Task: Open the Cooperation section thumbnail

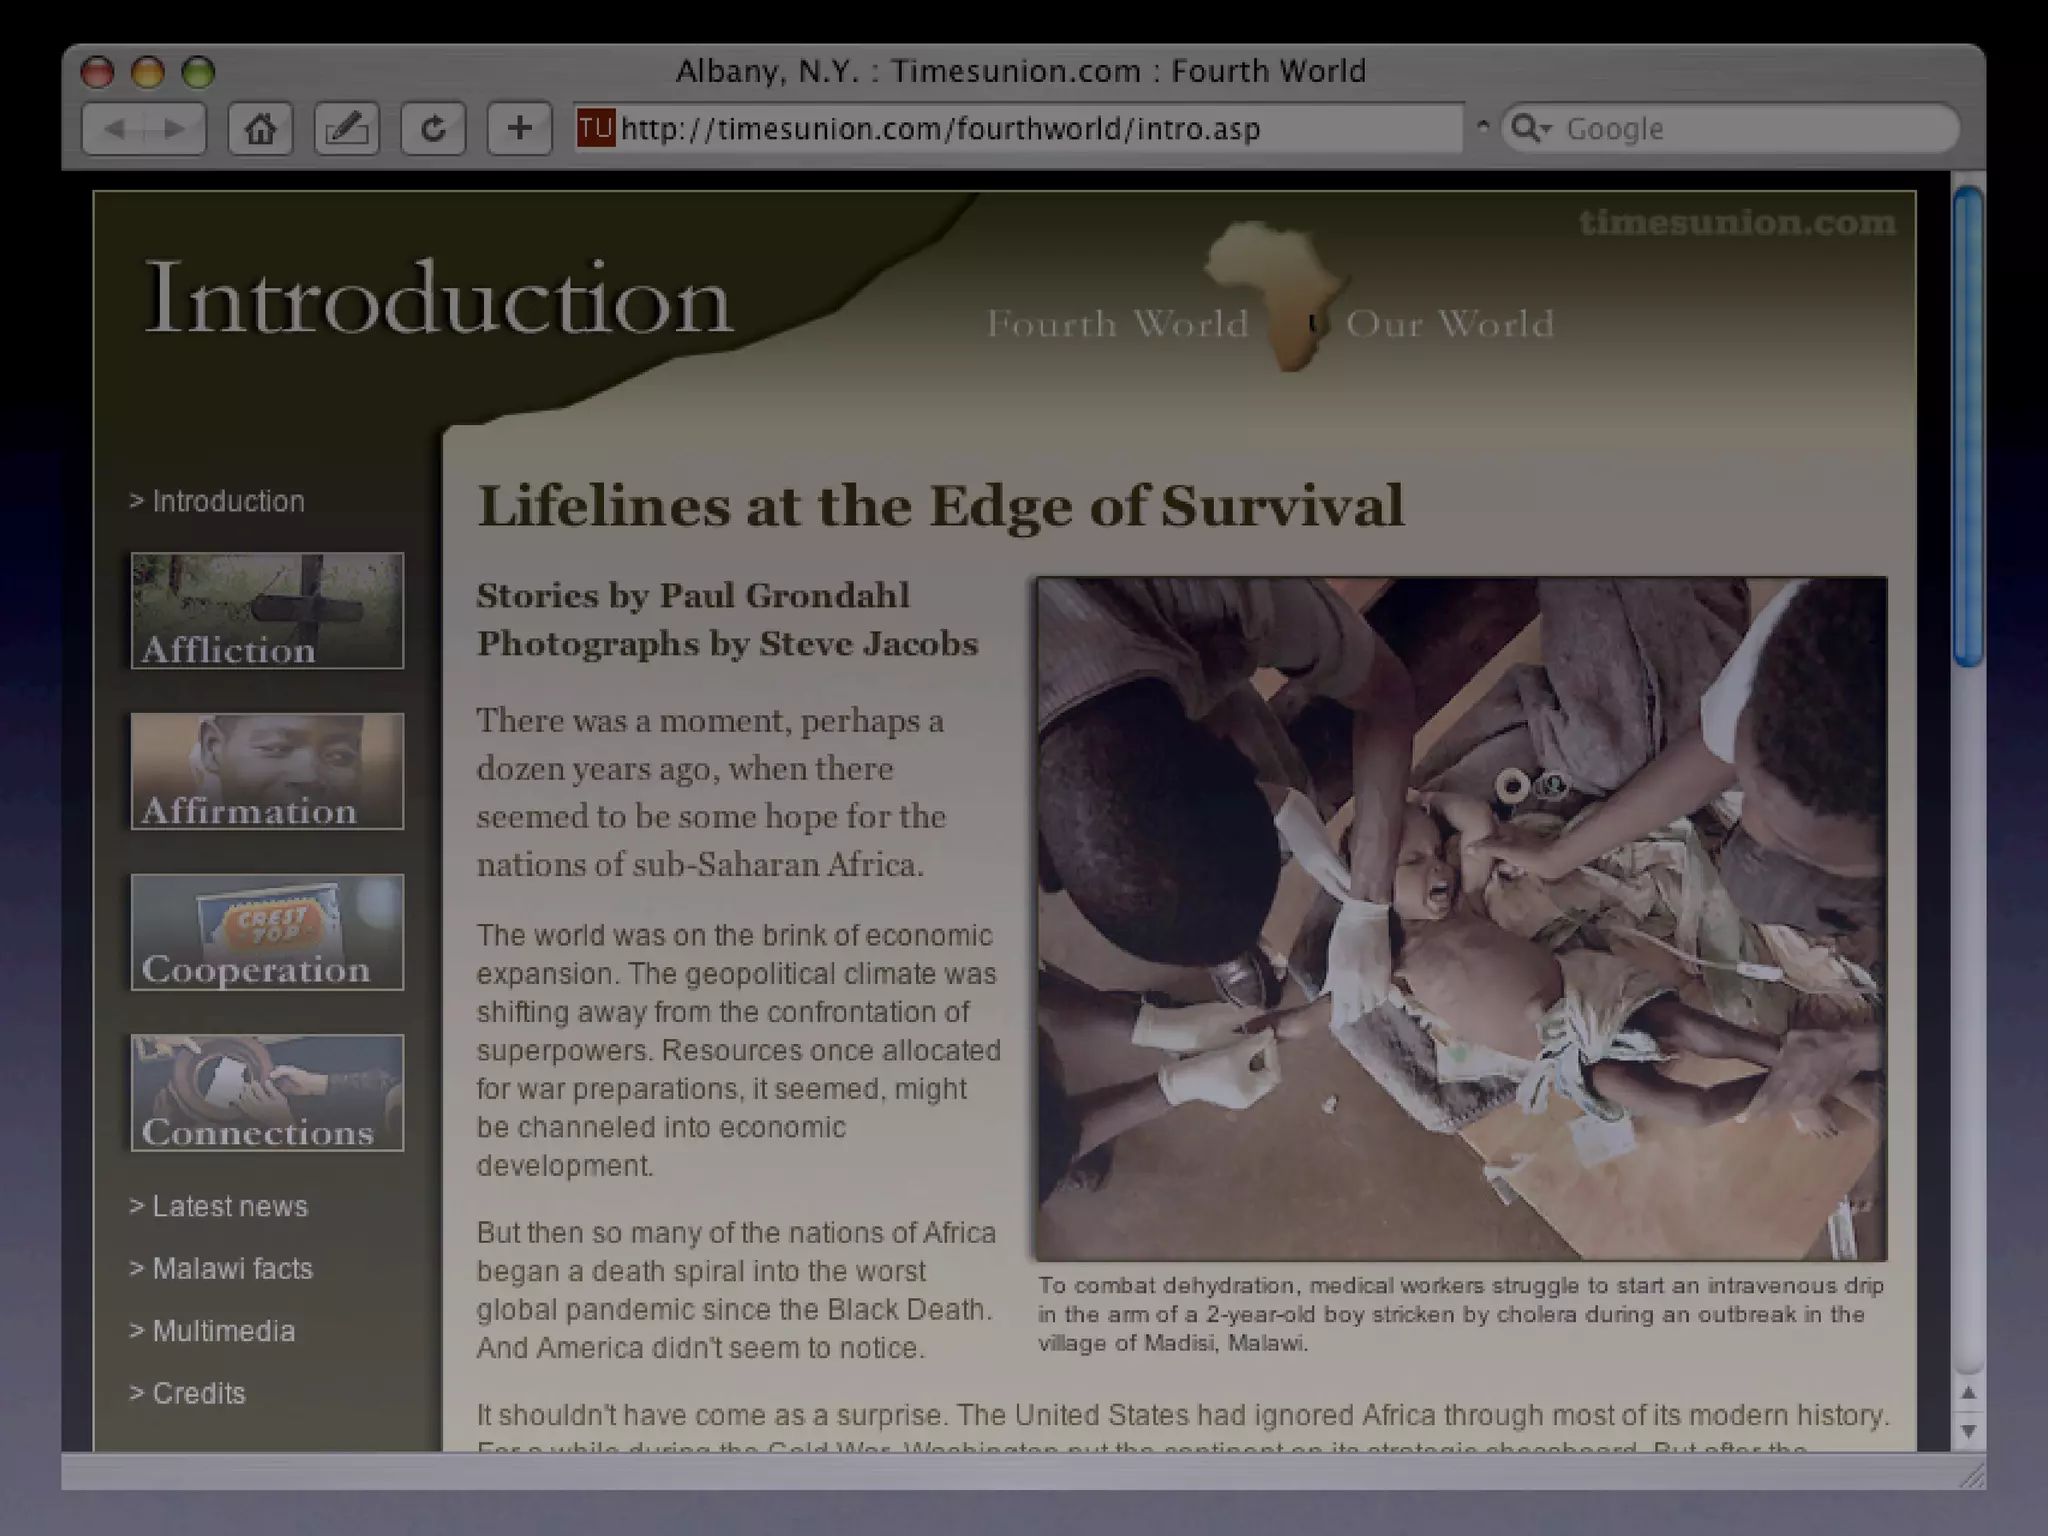Action: (x=267, y=932)
